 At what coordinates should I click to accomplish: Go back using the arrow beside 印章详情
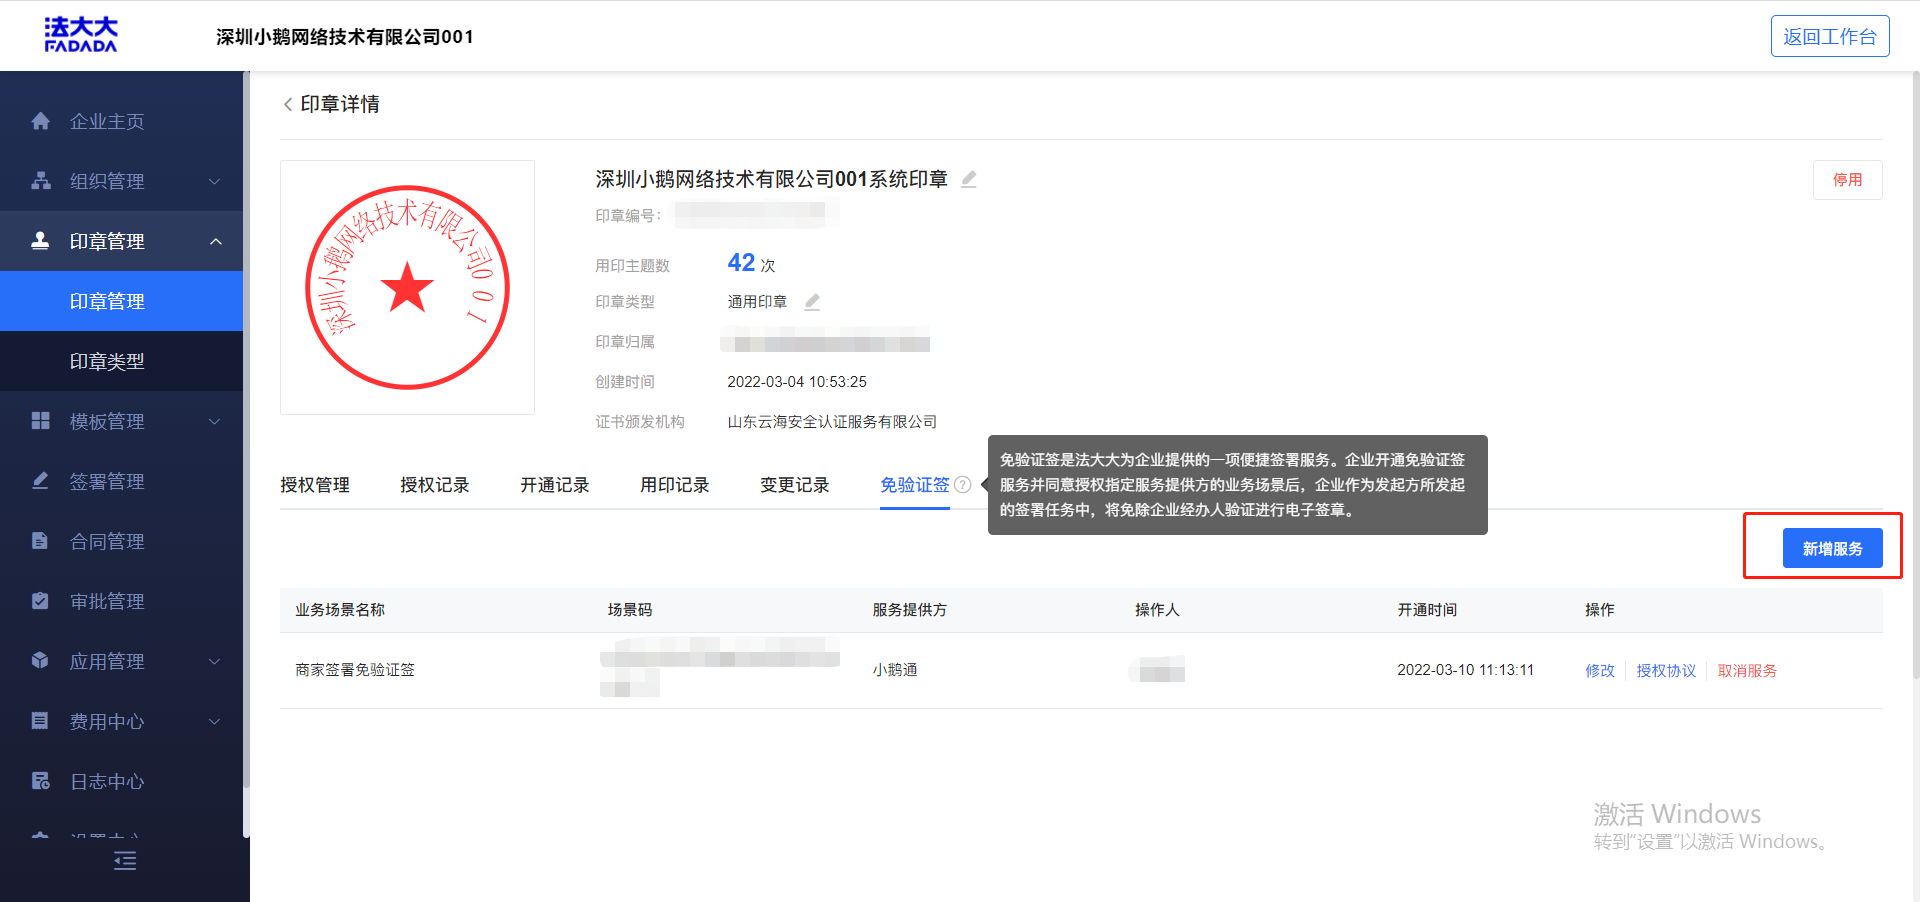[x=288, y=104]
